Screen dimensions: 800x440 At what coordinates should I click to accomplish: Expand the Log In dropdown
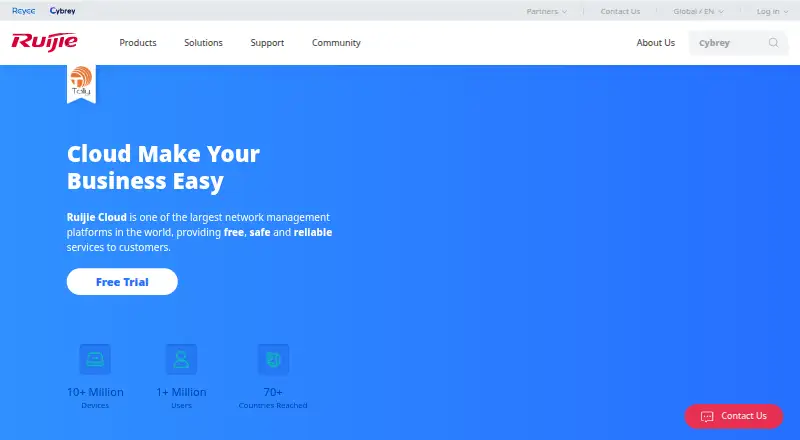(x=772, y=11)
